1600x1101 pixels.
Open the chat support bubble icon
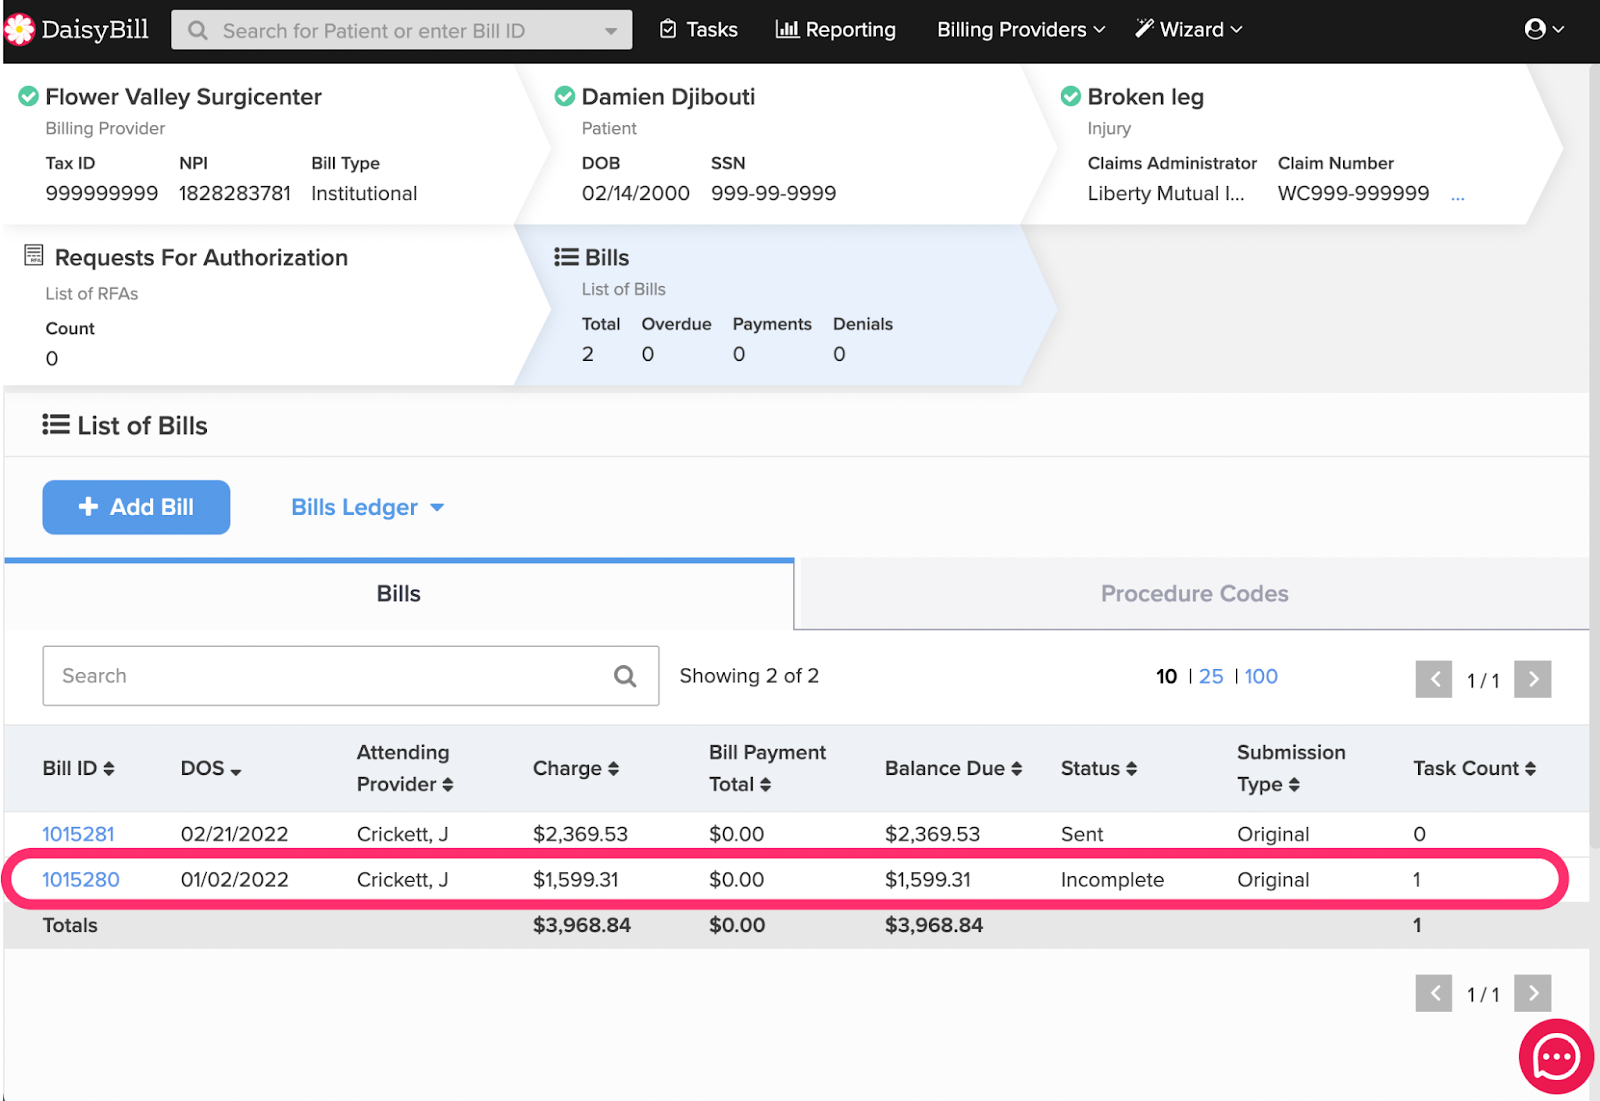1555,1056
